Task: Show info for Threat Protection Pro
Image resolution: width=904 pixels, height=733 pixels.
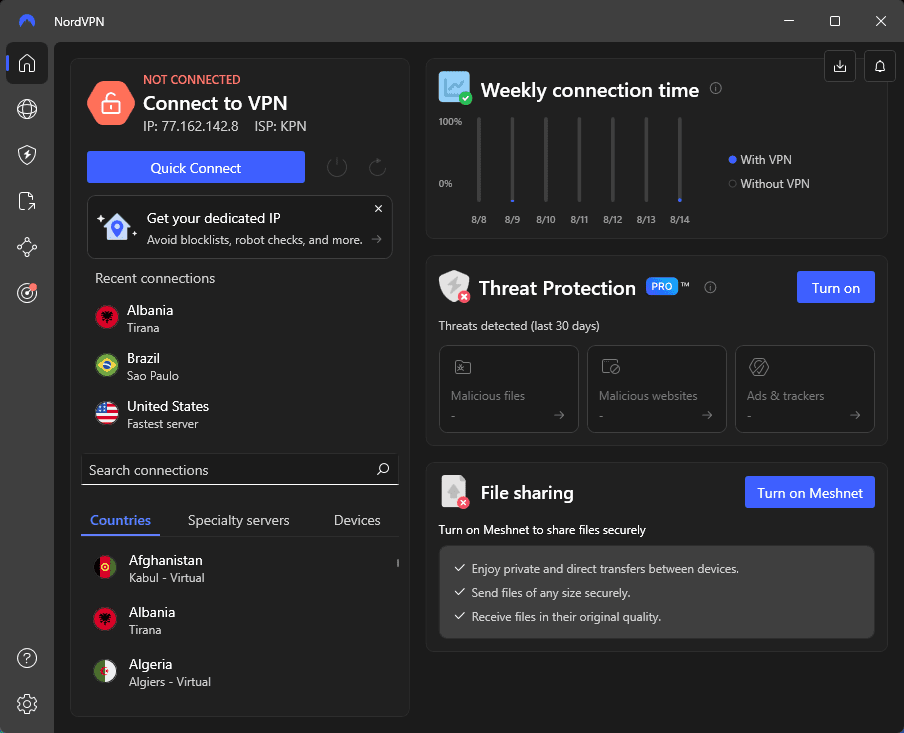Action: [710, 287]
